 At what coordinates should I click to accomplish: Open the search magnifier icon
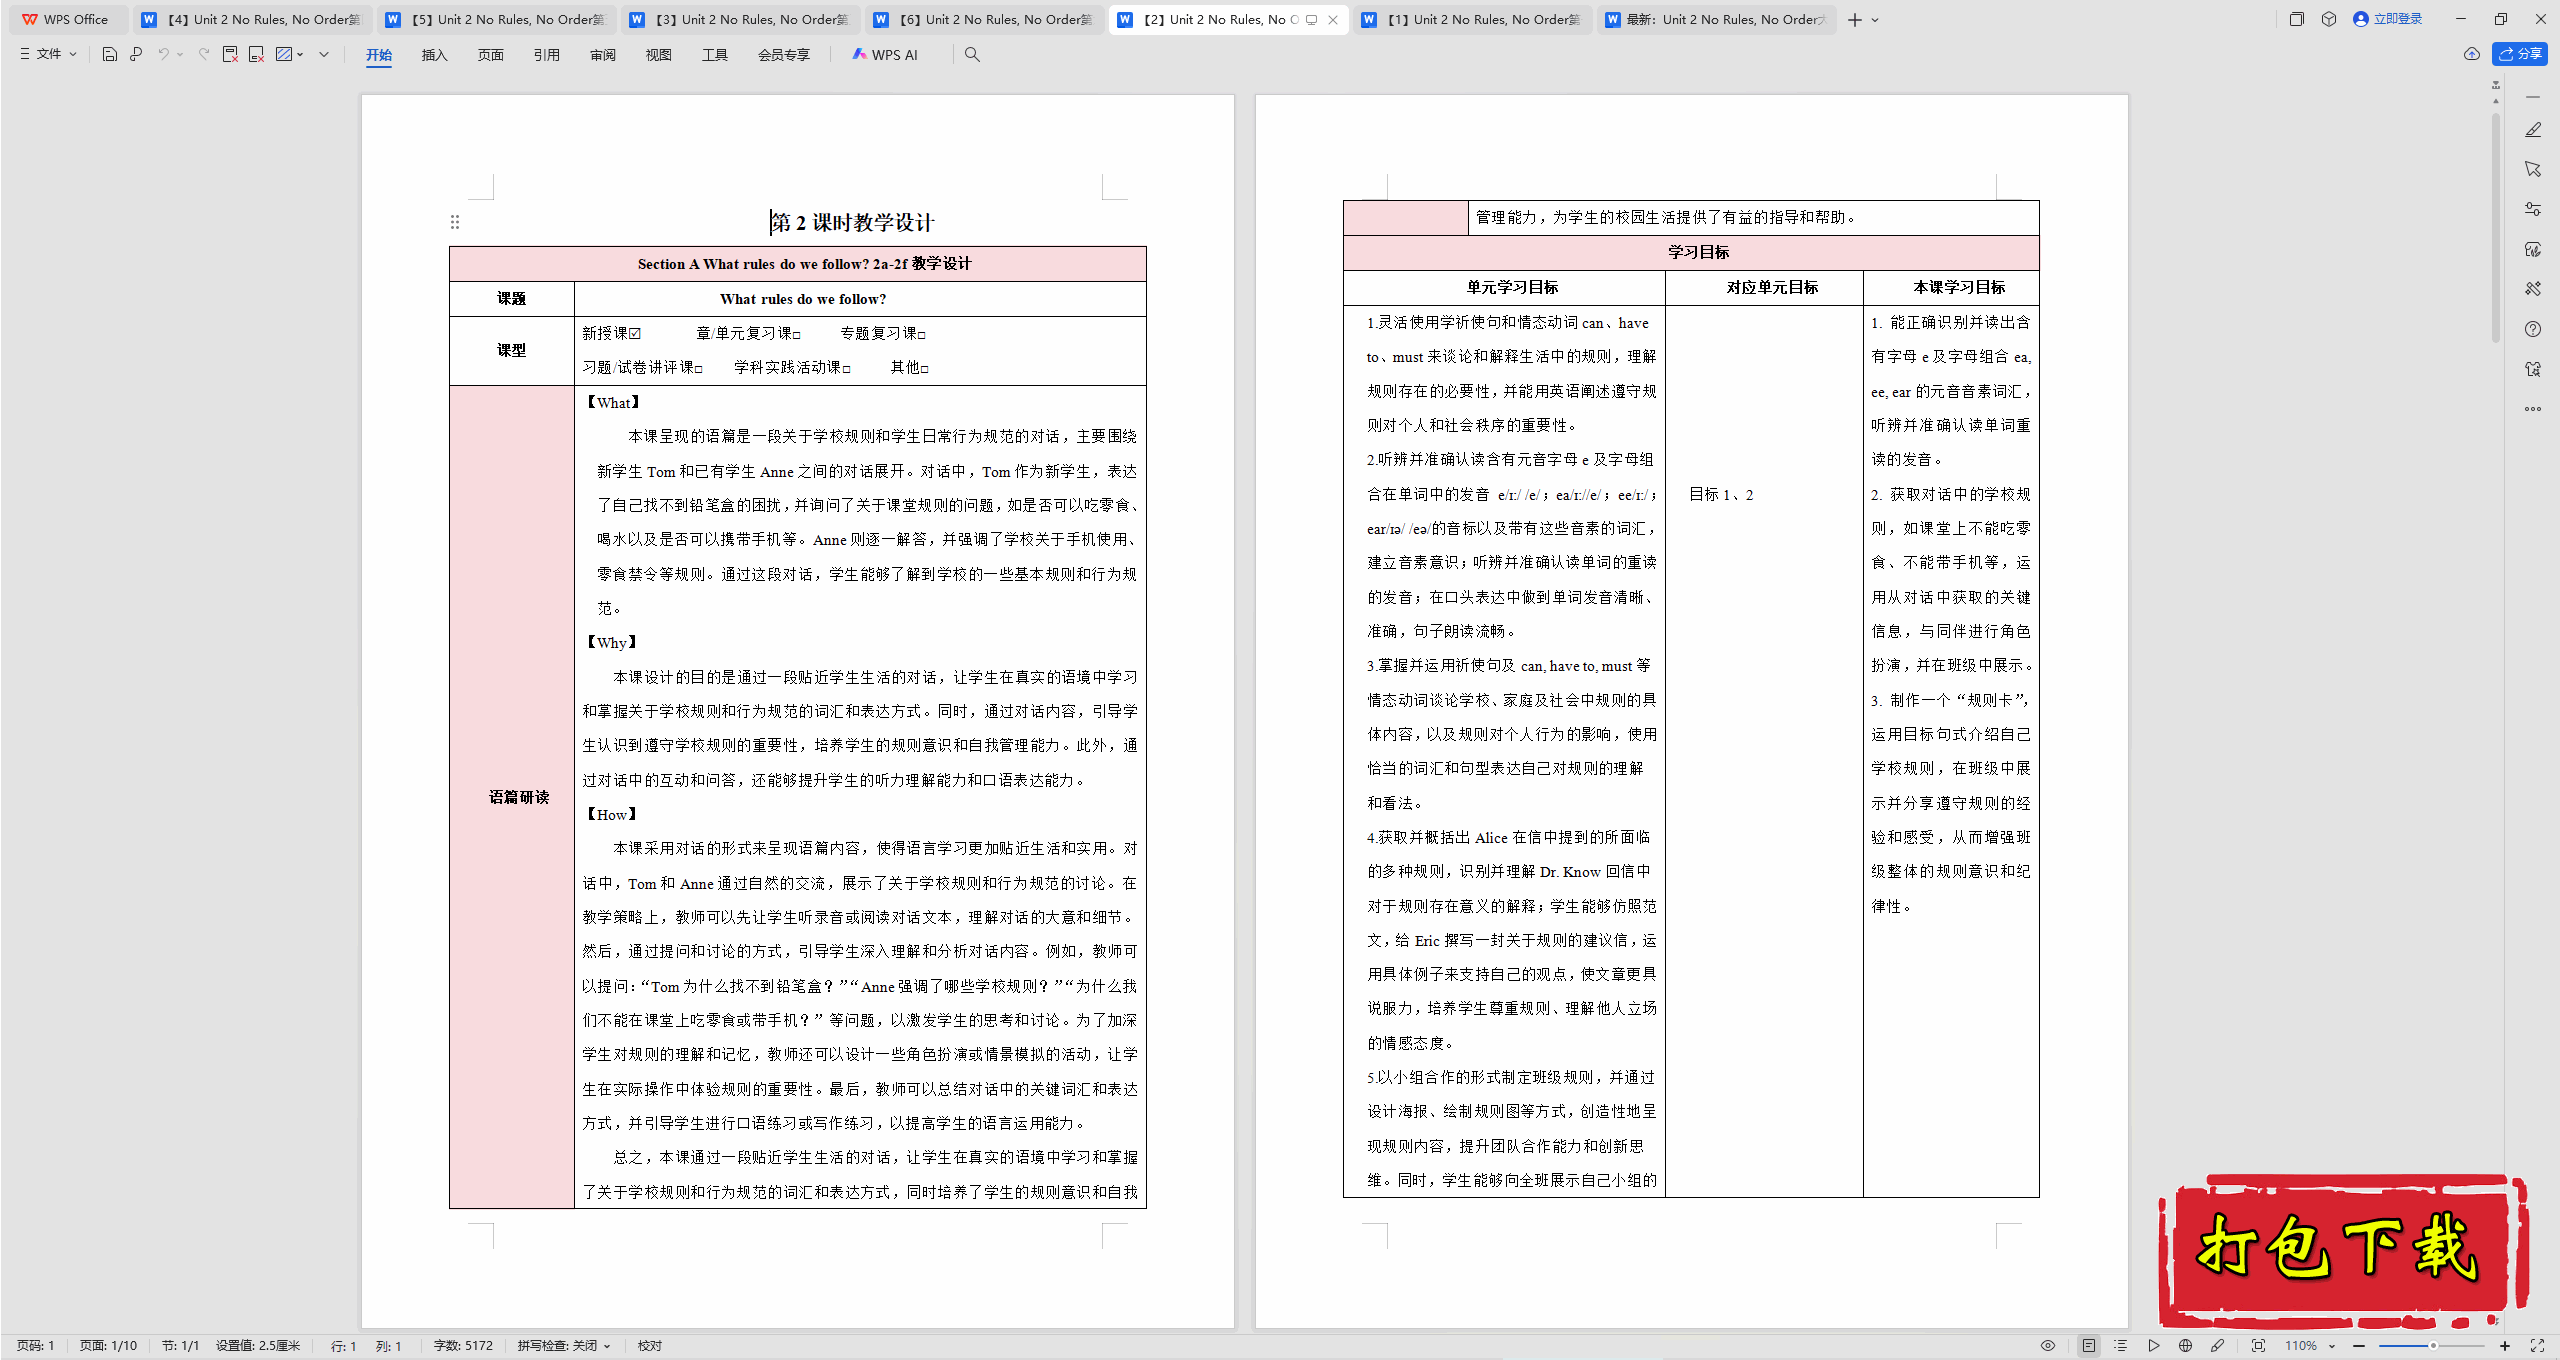click(x=972, y=54)
